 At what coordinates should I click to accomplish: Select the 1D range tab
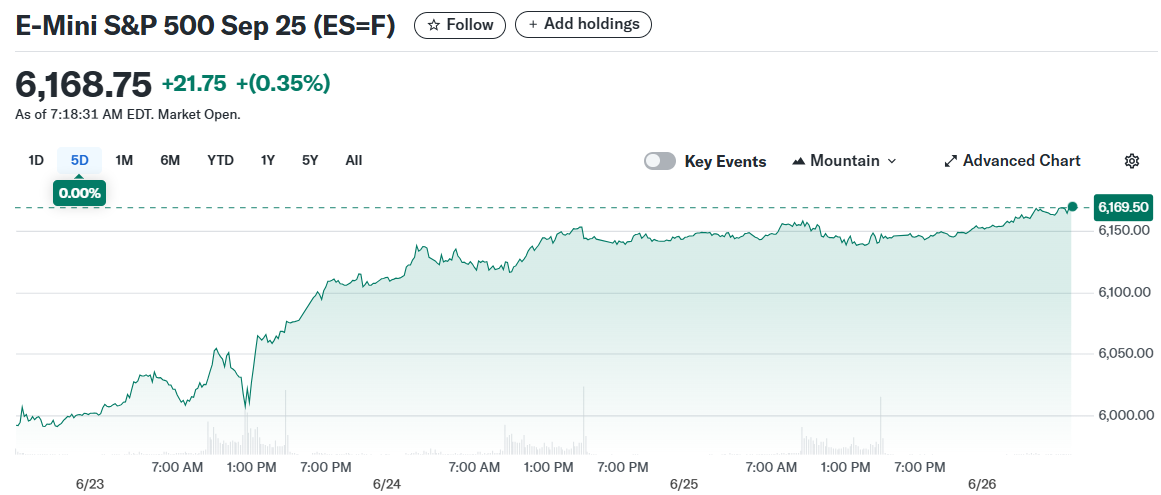(x=36, y=160)
